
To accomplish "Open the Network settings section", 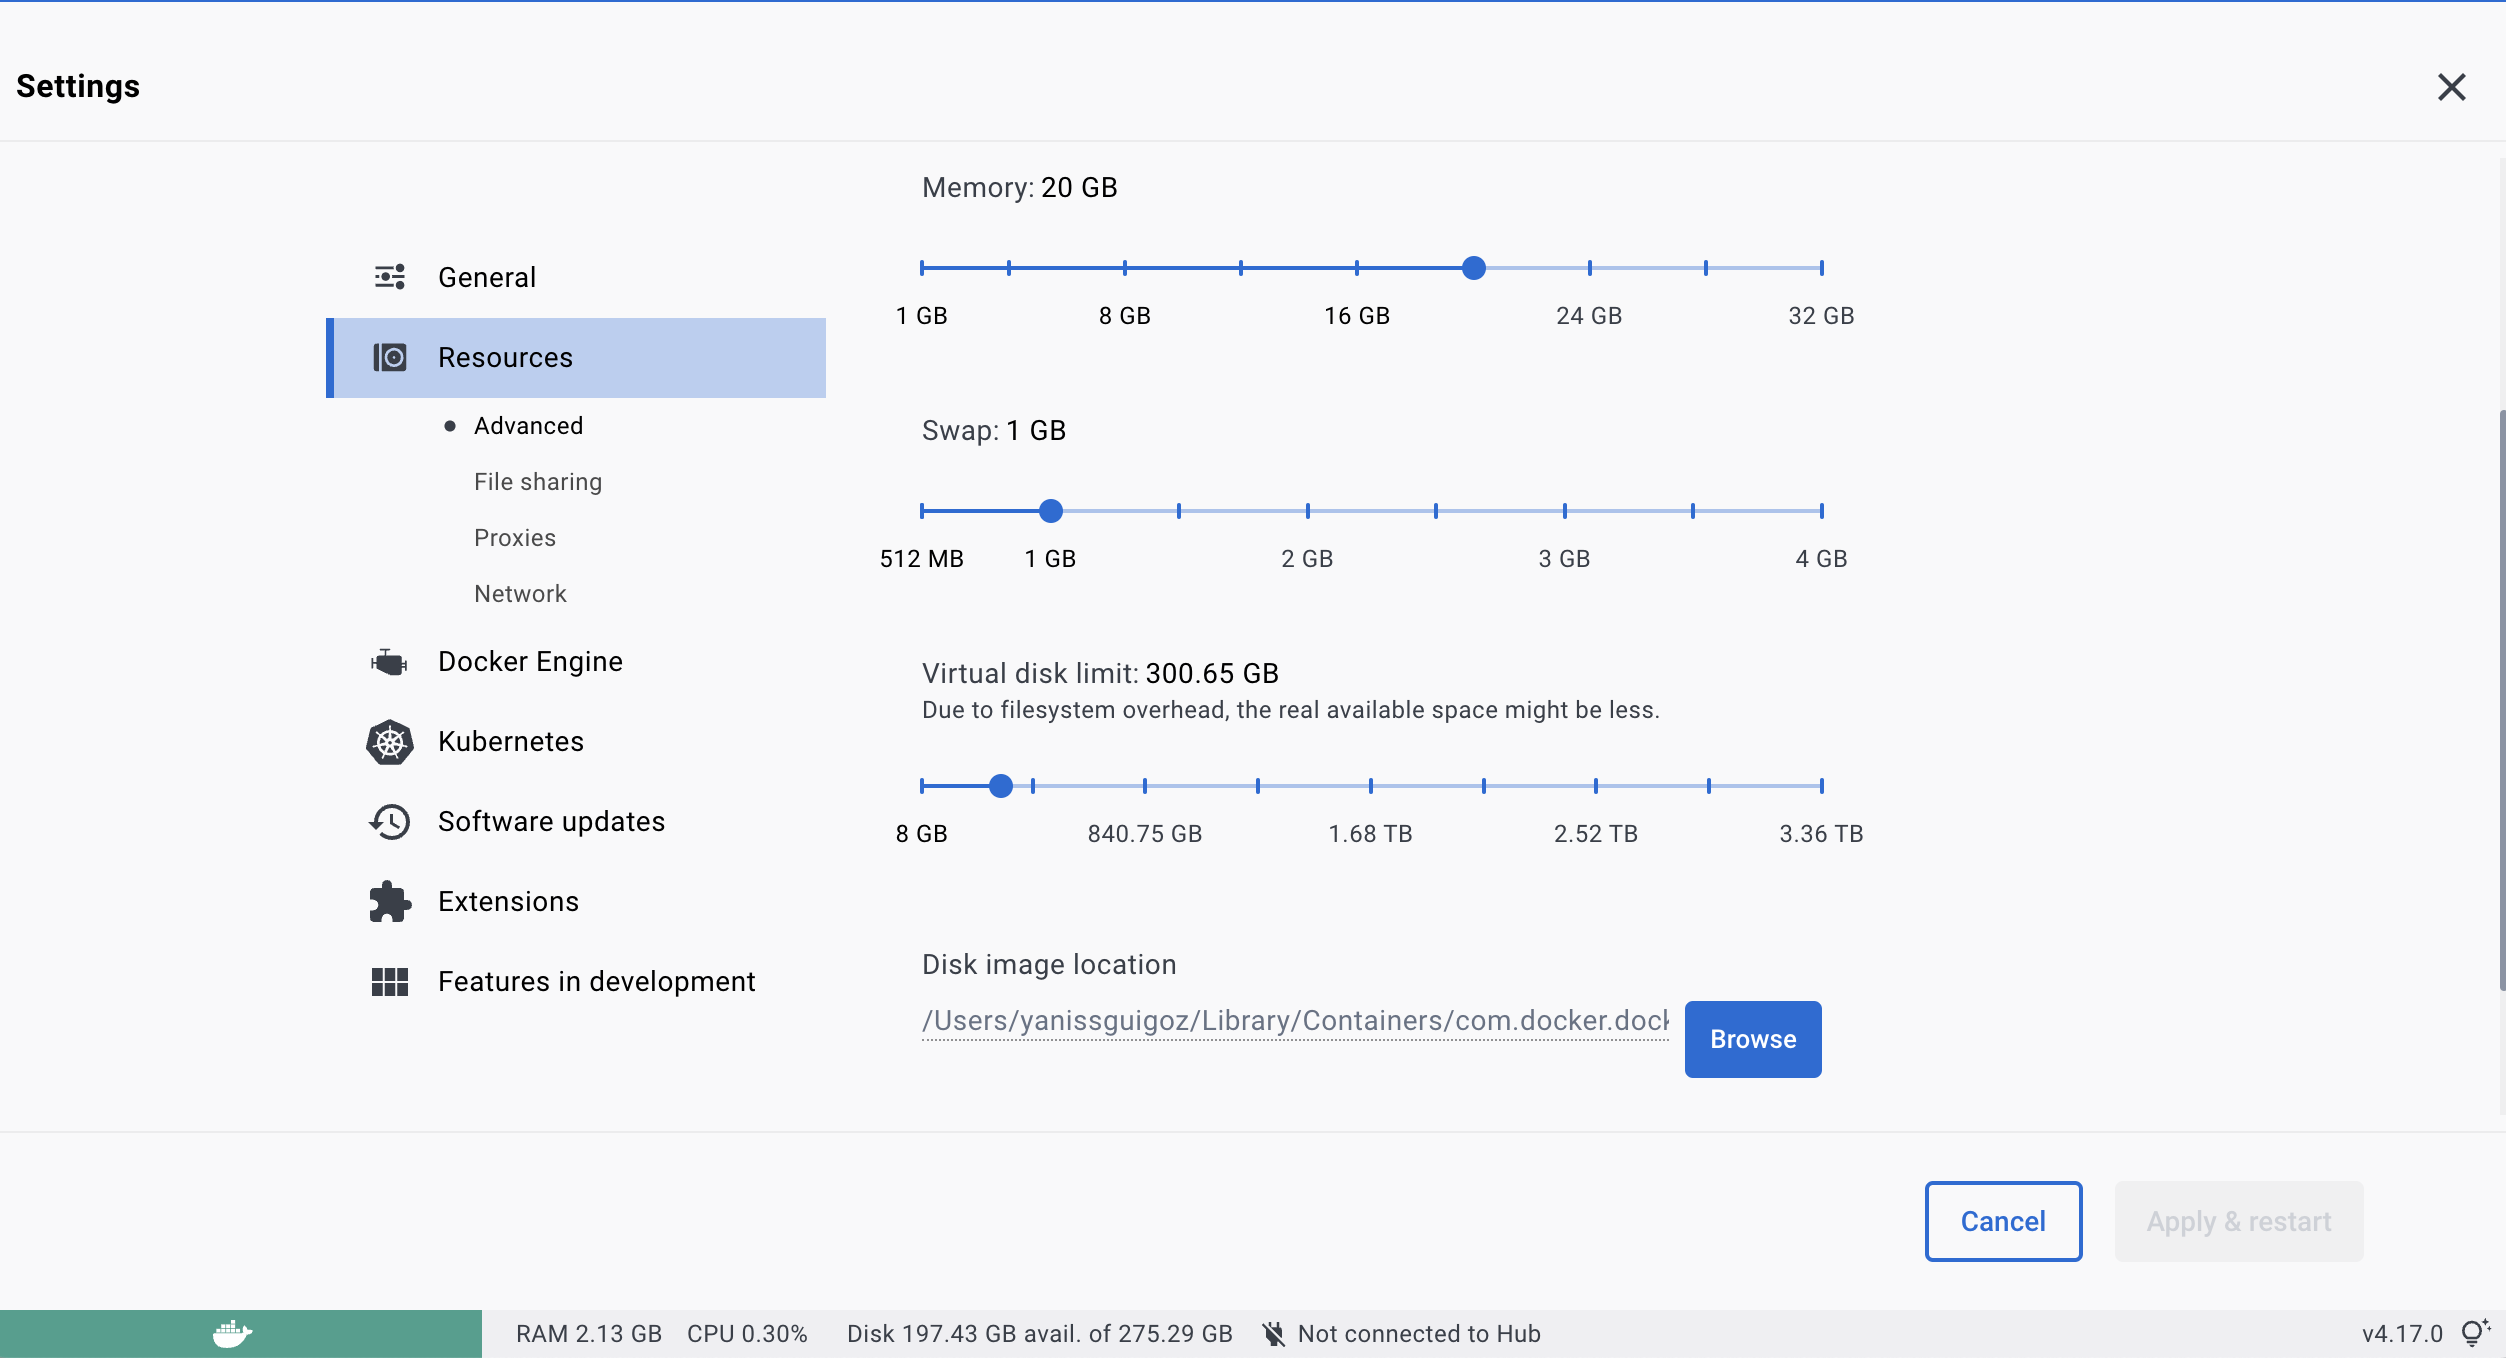I will (x=519, y=593).
